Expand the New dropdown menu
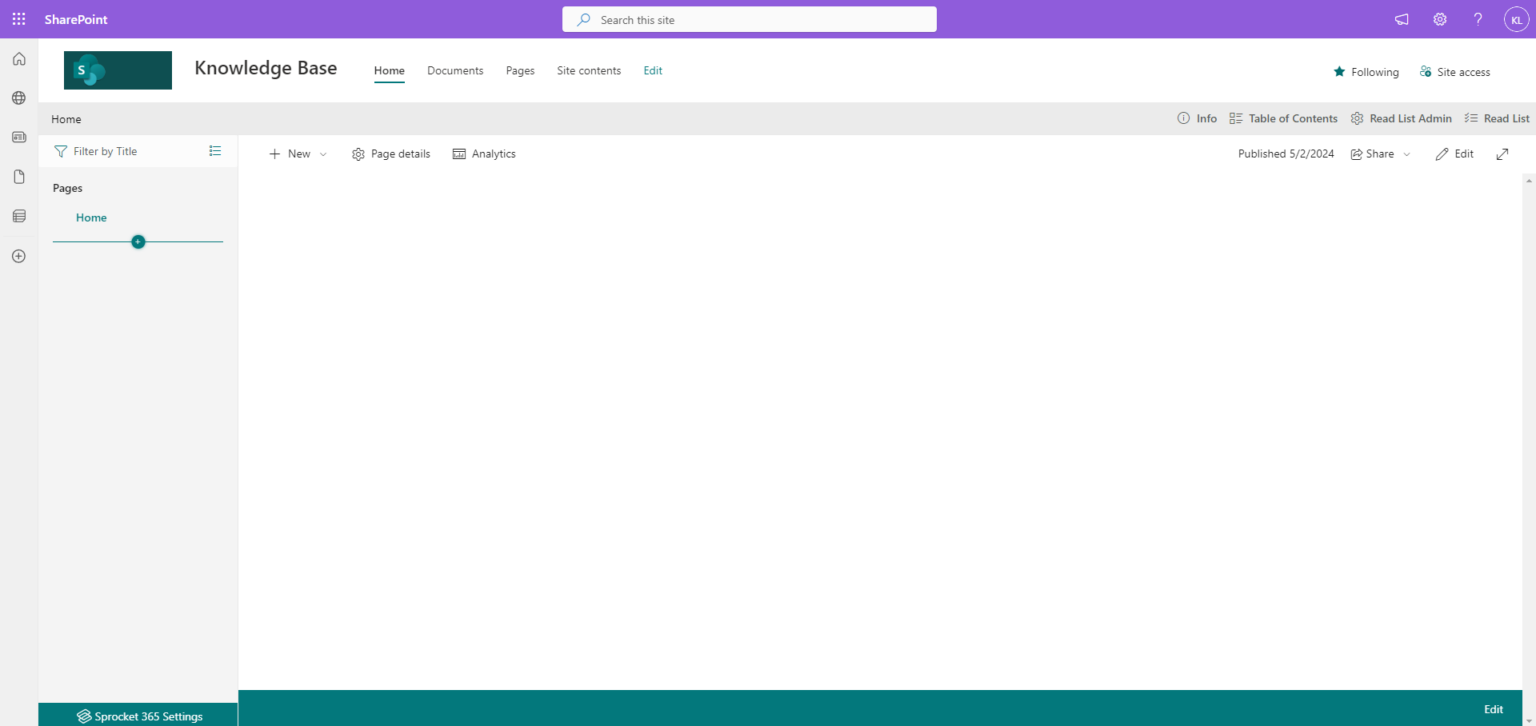The width and height of the screenshot is (1536, 726). pyautogui.click(x=324, y=153)
